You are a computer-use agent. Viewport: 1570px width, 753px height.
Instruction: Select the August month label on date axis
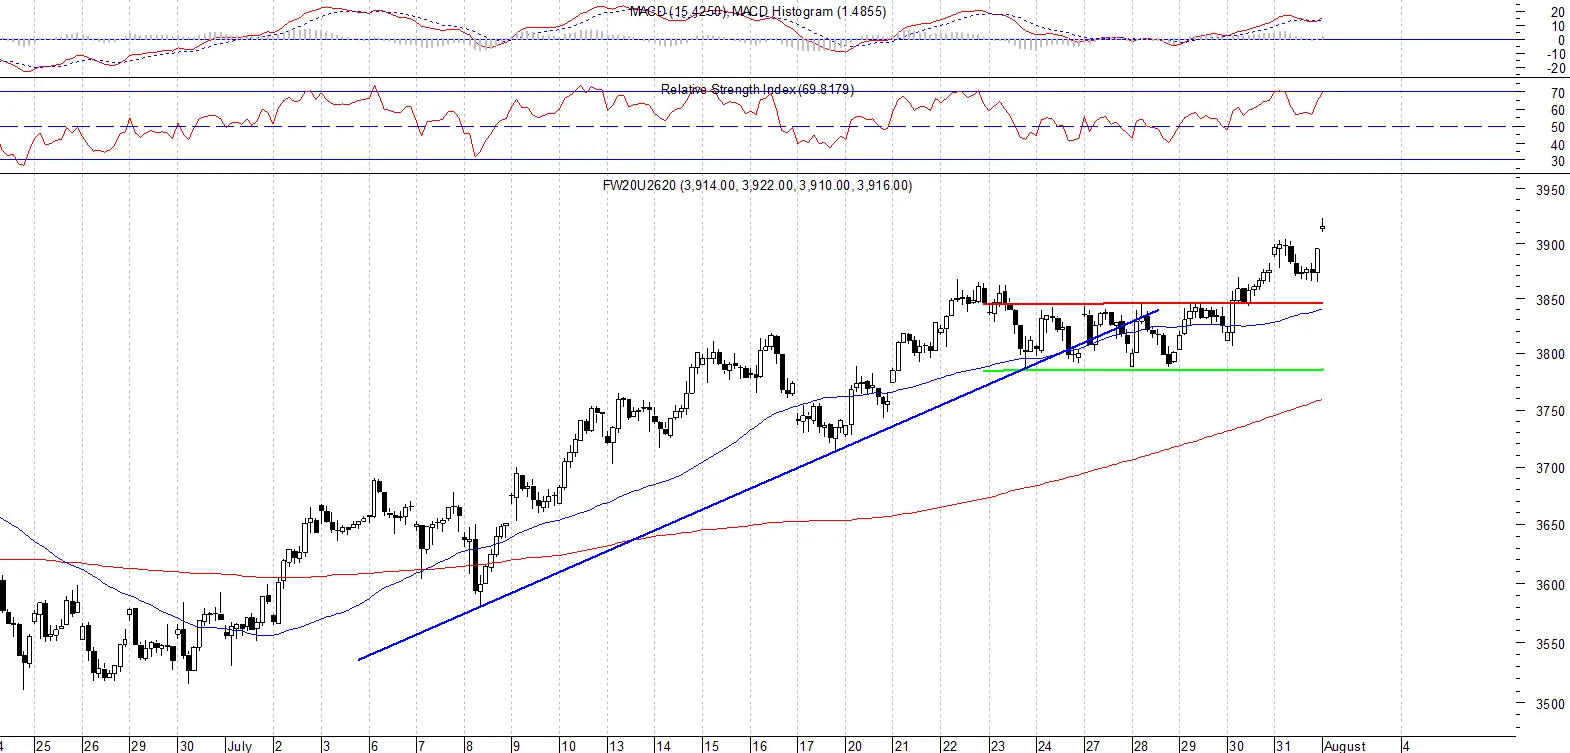click(x=1345, y=746)
